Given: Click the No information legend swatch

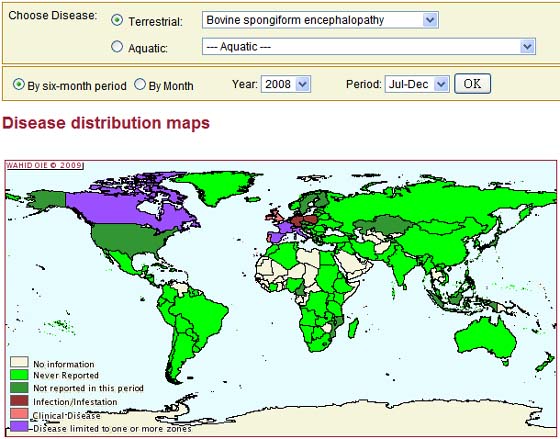Looking at the screenshot, I should (x=19, y=361).
